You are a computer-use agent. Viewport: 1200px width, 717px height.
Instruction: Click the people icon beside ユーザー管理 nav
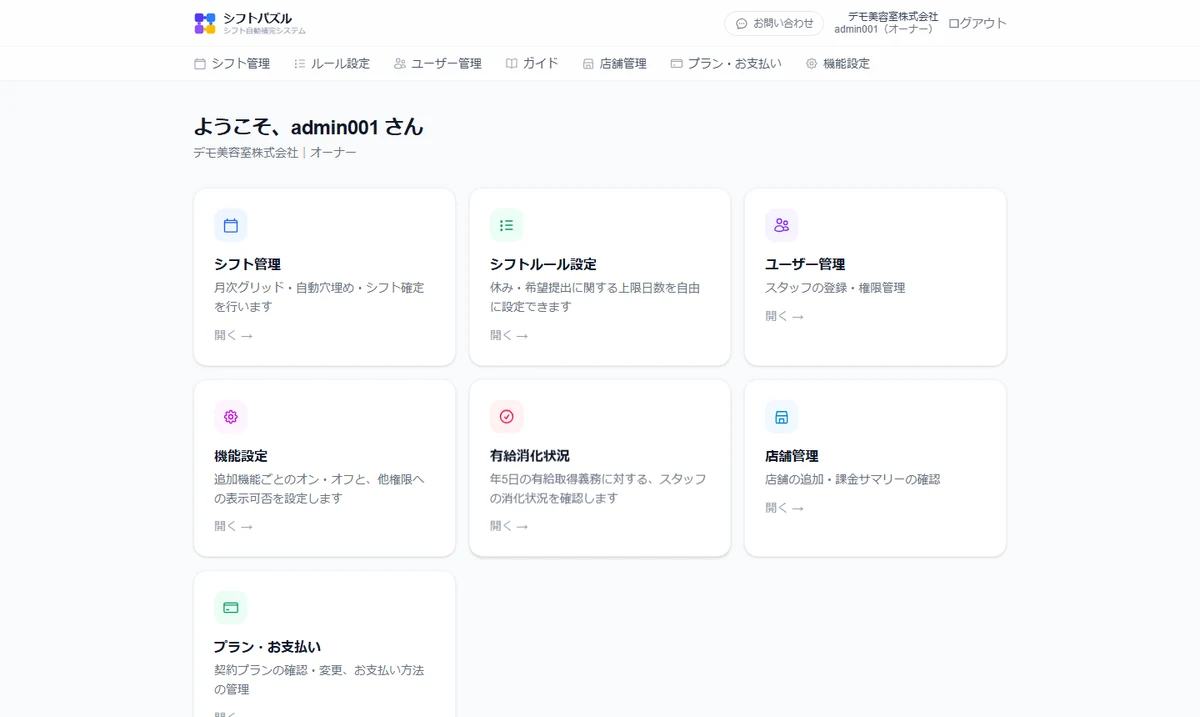400,63
